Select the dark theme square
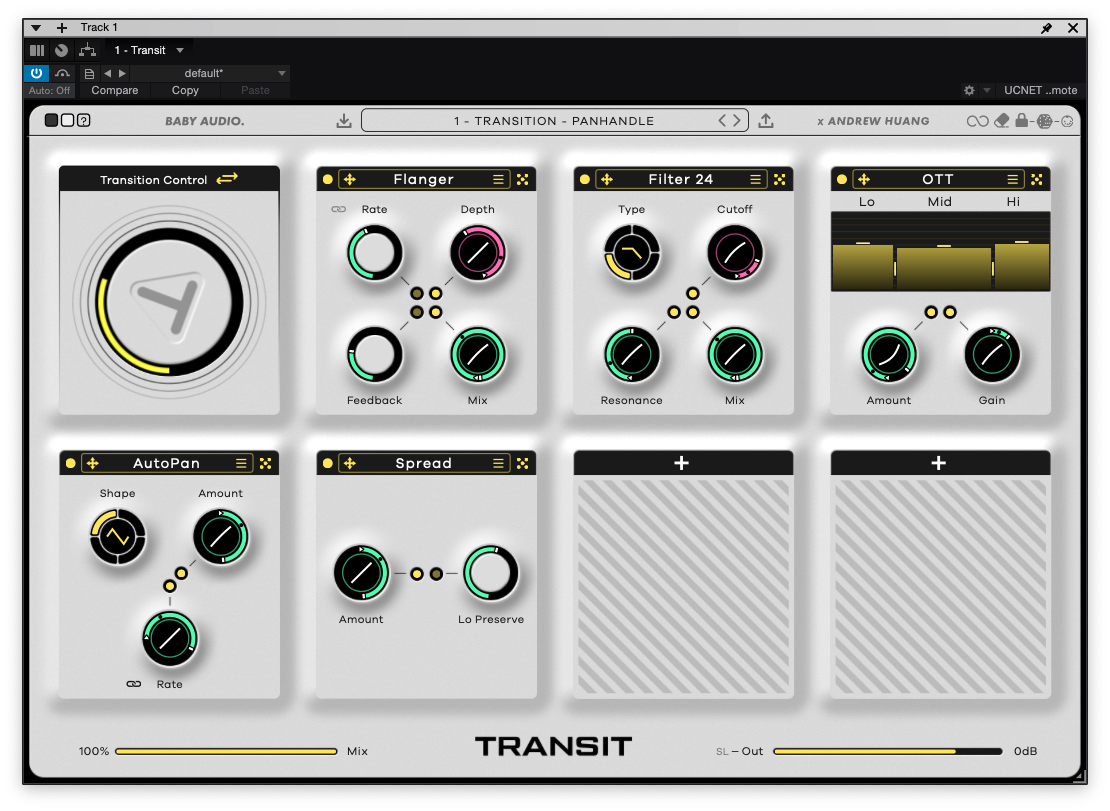Image resolution: width=1110 pixels, height=811 pixels. coord(51,120)
